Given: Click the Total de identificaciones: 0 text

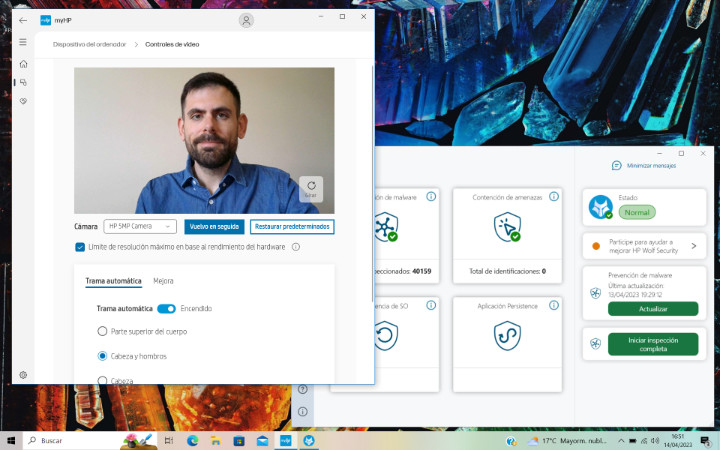Looking at the screenshot, I should tap(507, 271).
